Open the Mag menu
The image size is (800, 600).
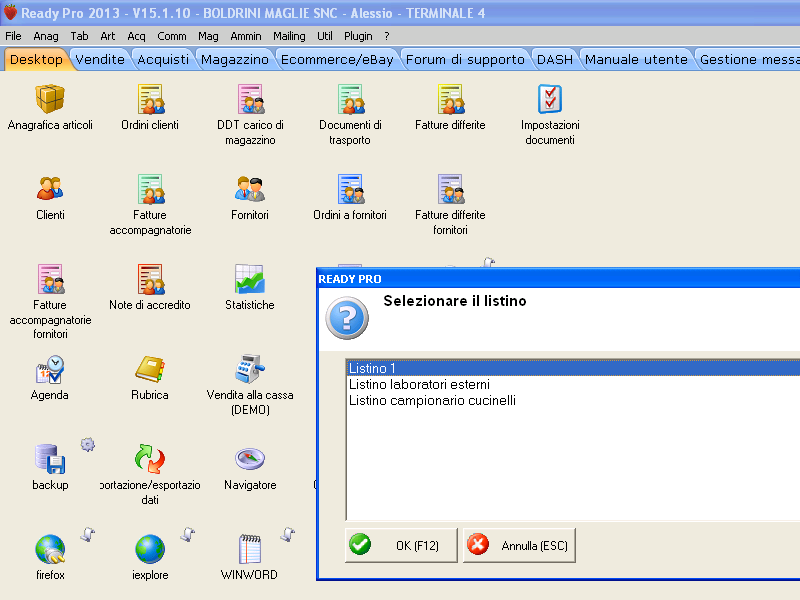click(208, 36)
